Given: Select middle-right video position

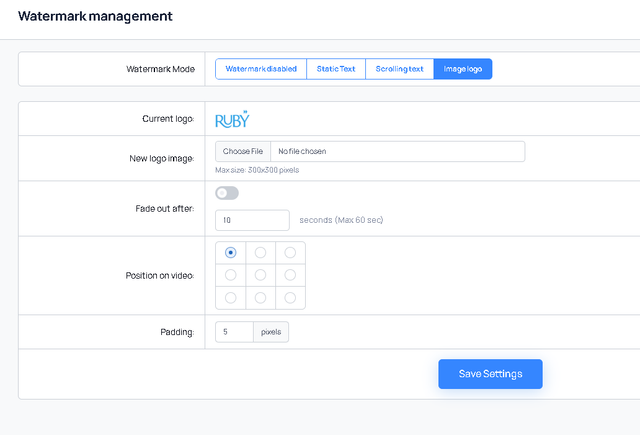Looking at the screenshot, I should [290, 275].
